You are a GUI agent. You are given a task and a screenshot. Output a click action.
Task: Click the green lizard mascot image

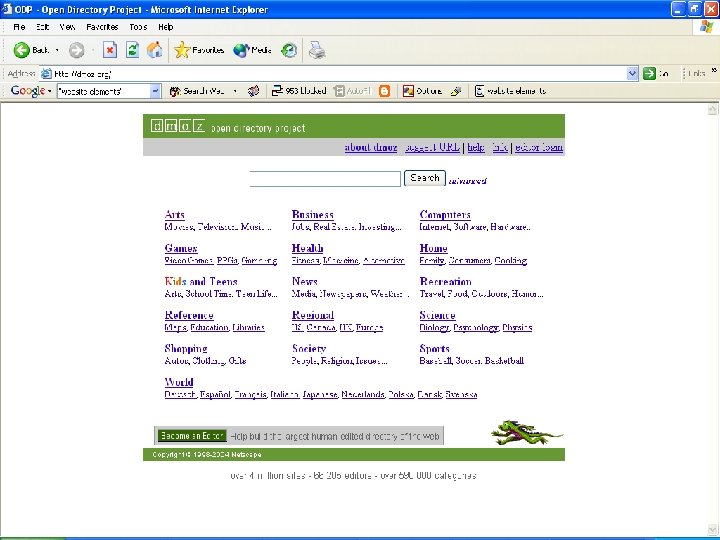527,433
